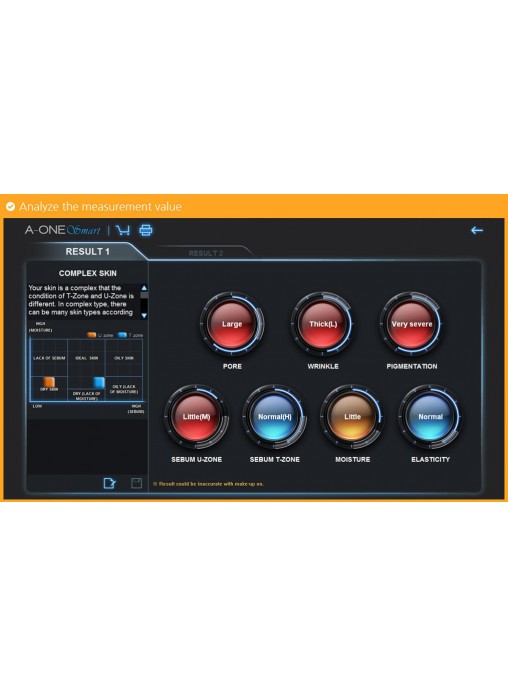Switch to the RESULT 2 tab
Image resolution: width=508 pixels, height=696 pixels.
click(x=206, y=253)
